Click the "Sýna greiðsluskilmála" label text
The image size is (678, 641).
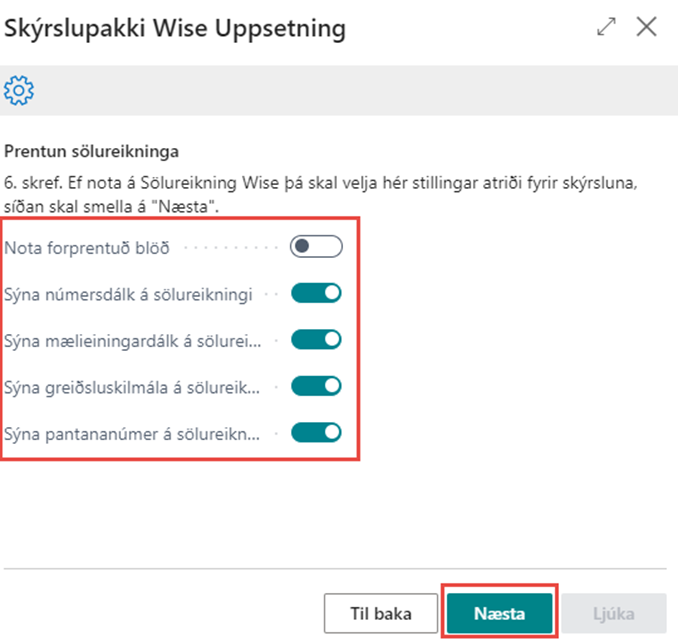pyautogui.click(x=133, y=387)
